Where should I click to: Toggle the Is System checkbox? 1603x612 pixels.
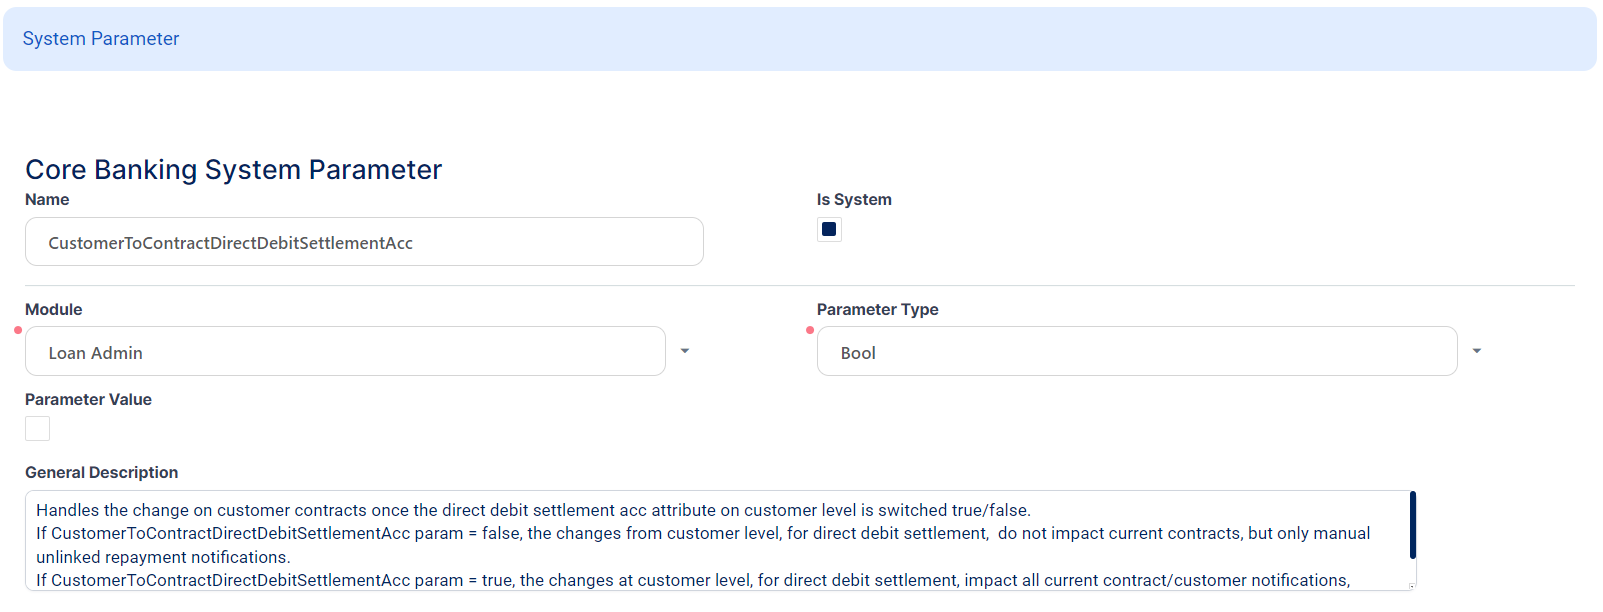tap(829, 229)
